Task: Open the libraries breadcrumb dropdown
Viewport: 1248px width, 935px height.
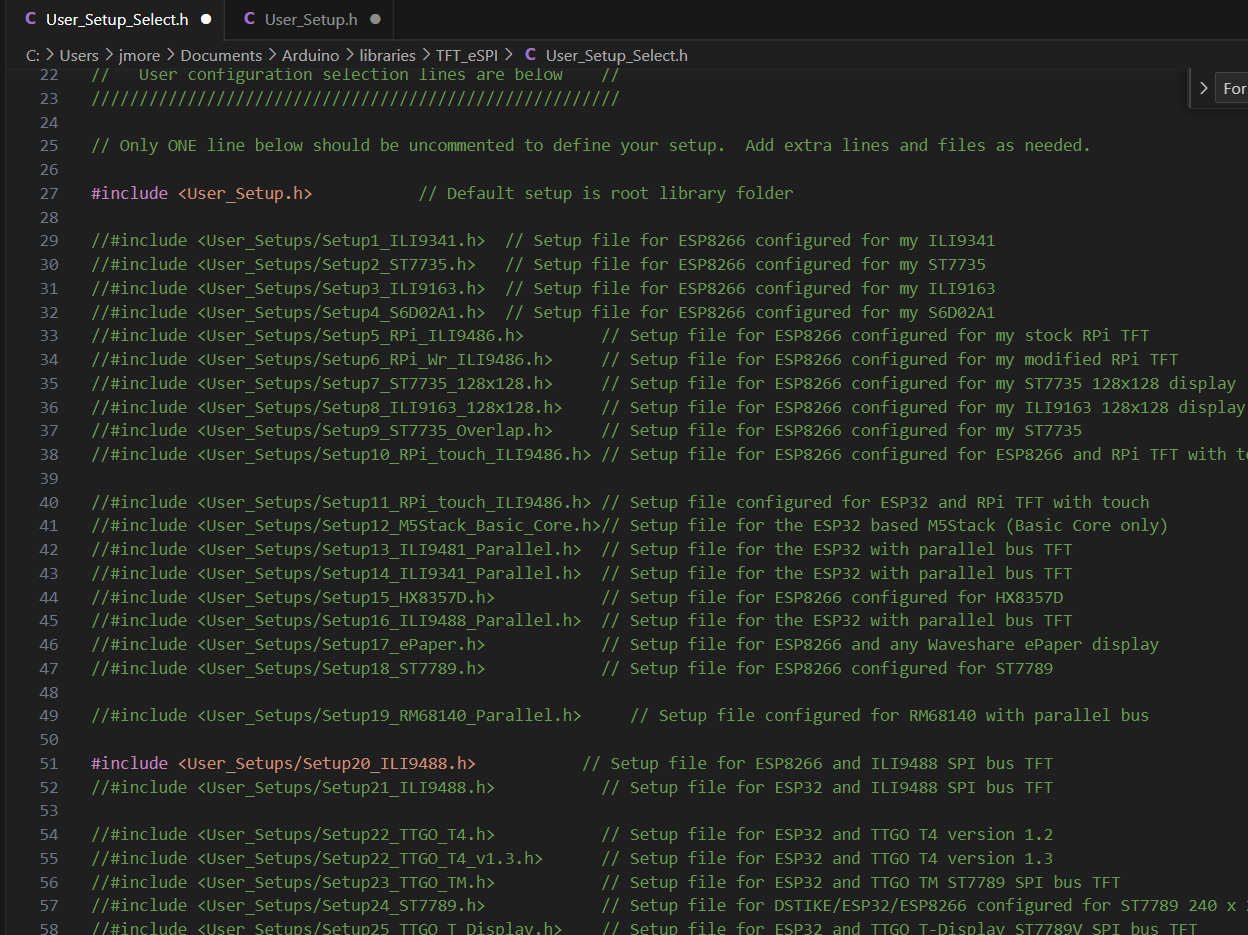Action: pos(389,55)
